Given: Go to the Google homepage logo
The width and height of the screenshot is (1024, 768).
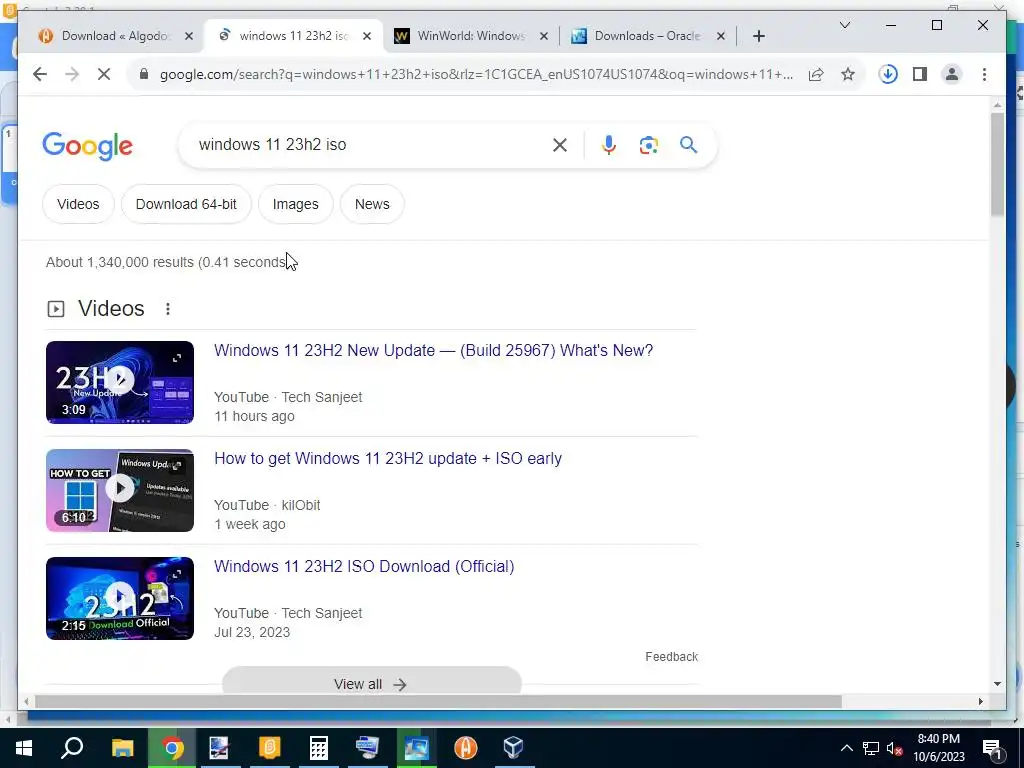Looking at the screenshot, I should 88,146.
